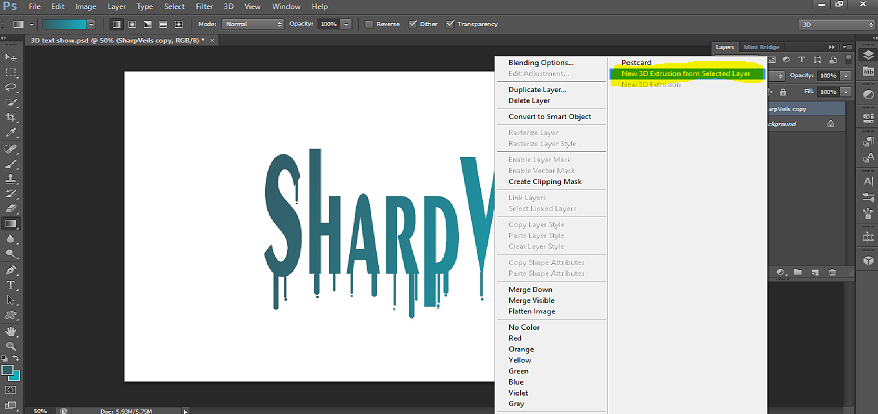Screen dimensions: 878x414
Task: Expand the gradient picker dropdown arrow
Action: [x=93, y=23]
